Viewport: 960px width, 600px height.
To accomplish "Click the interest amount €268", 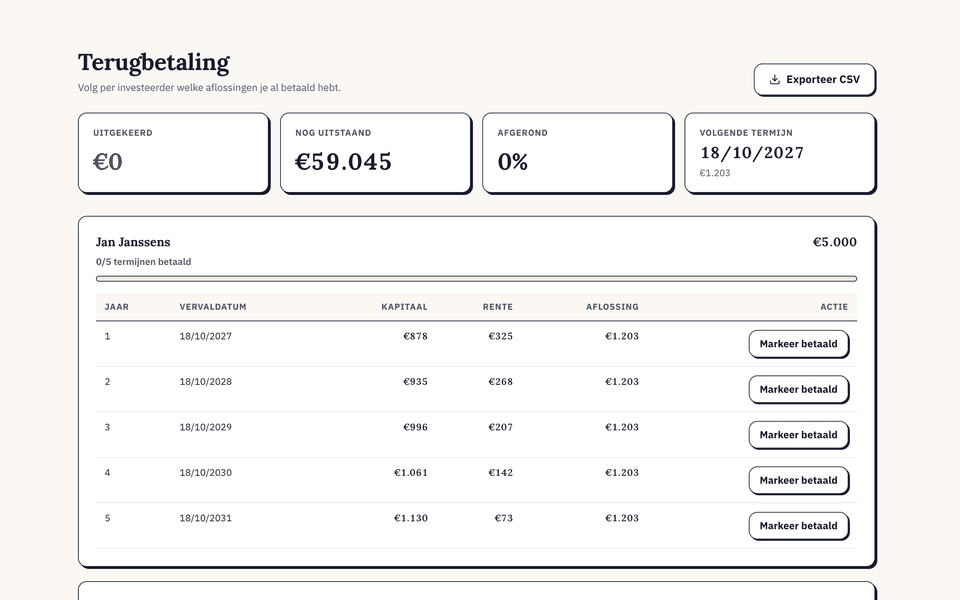I will point(501,381).
